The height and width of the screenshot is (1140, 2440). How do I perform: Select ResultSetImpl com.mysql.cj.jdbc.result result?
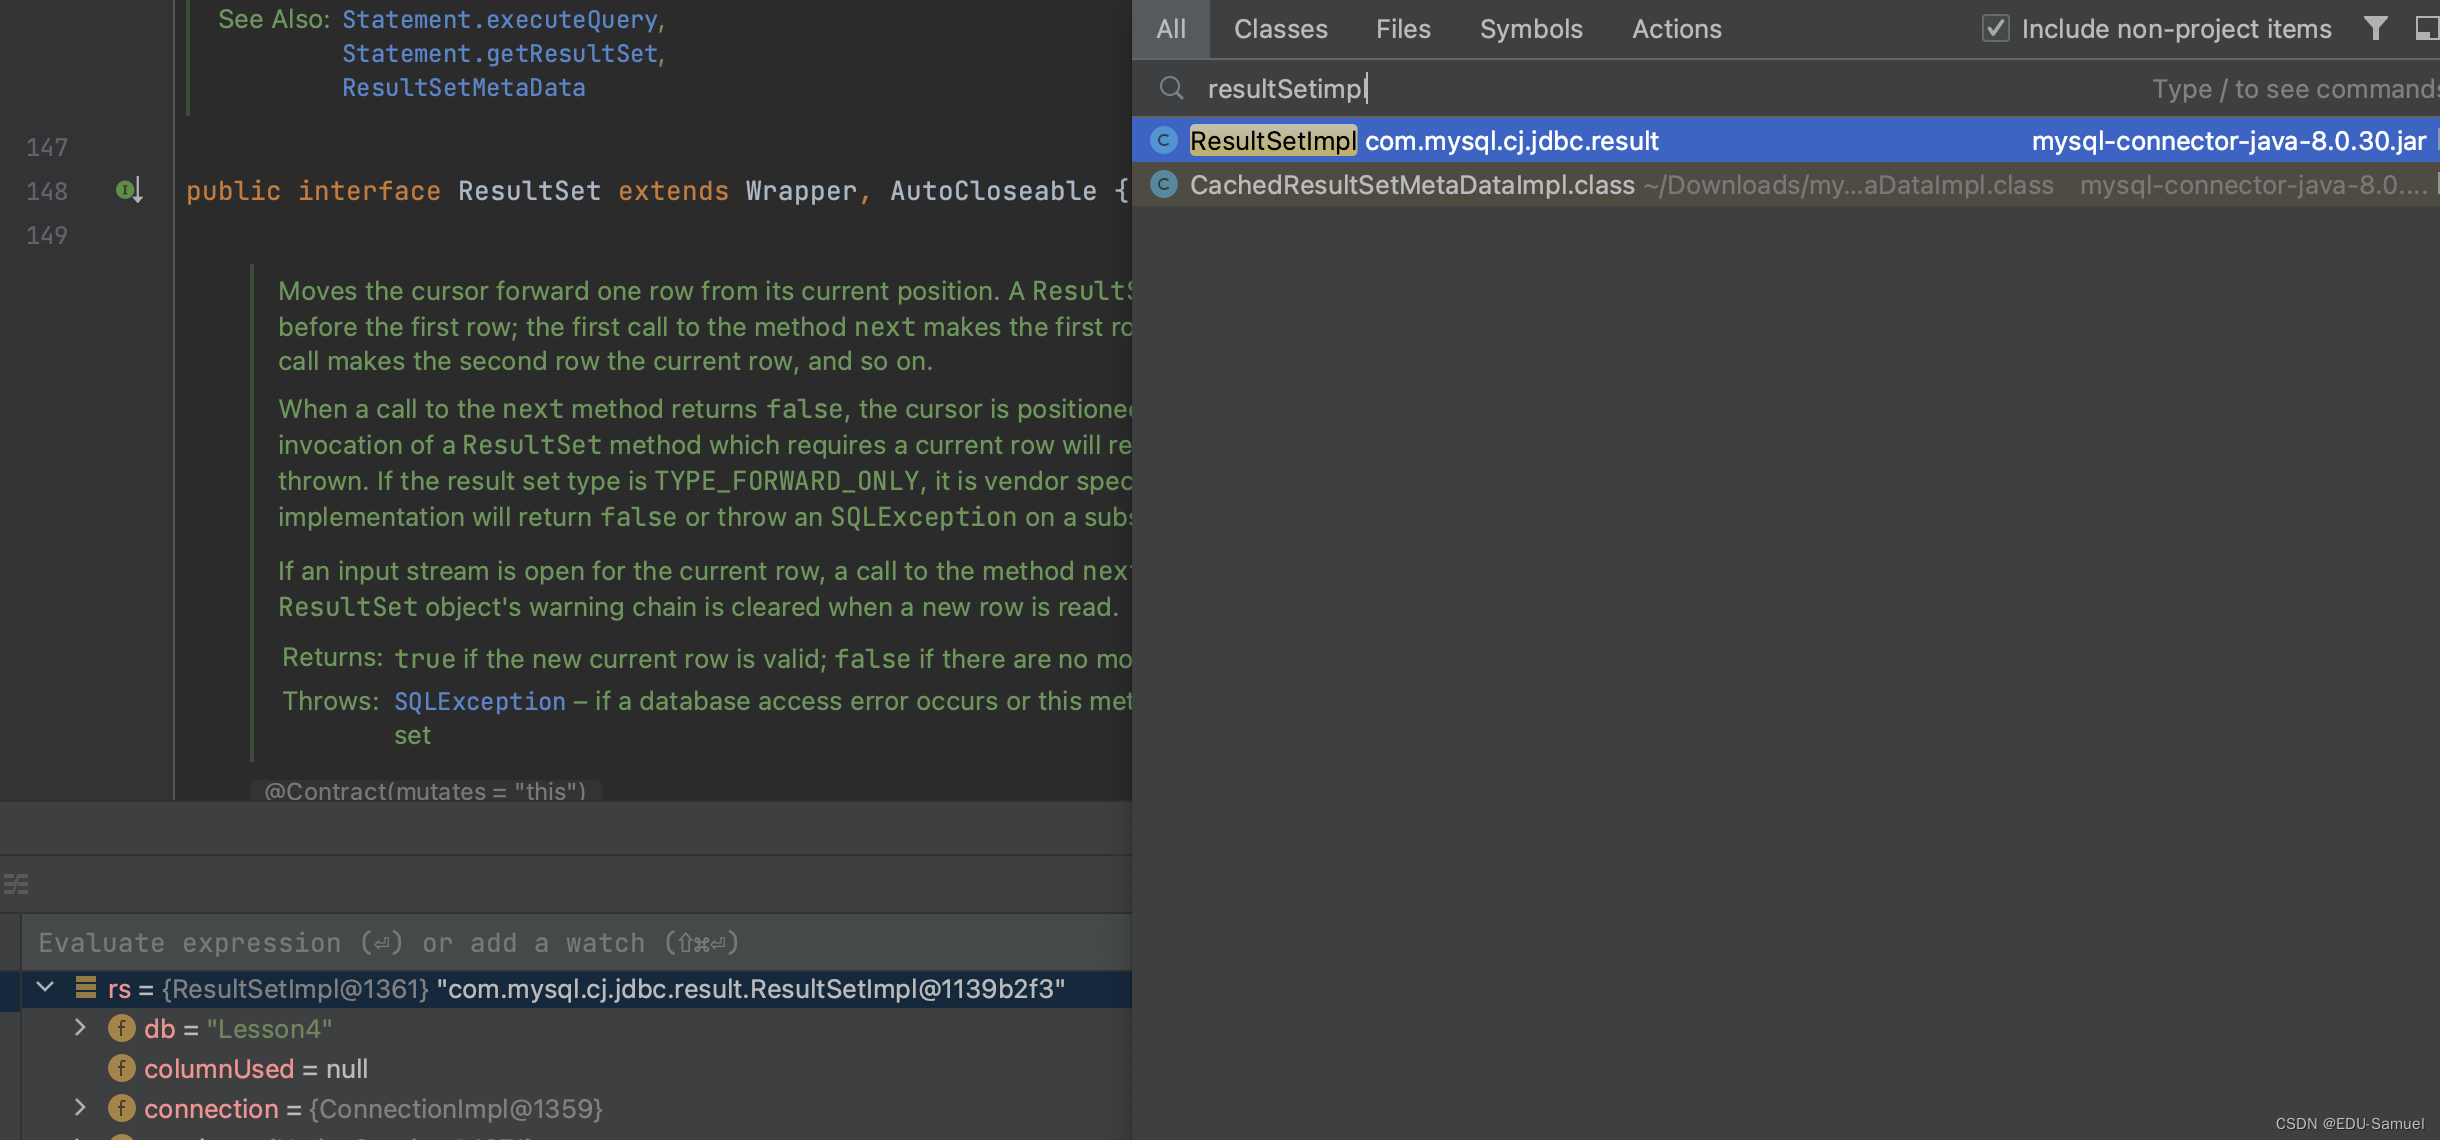point(1786,141)
